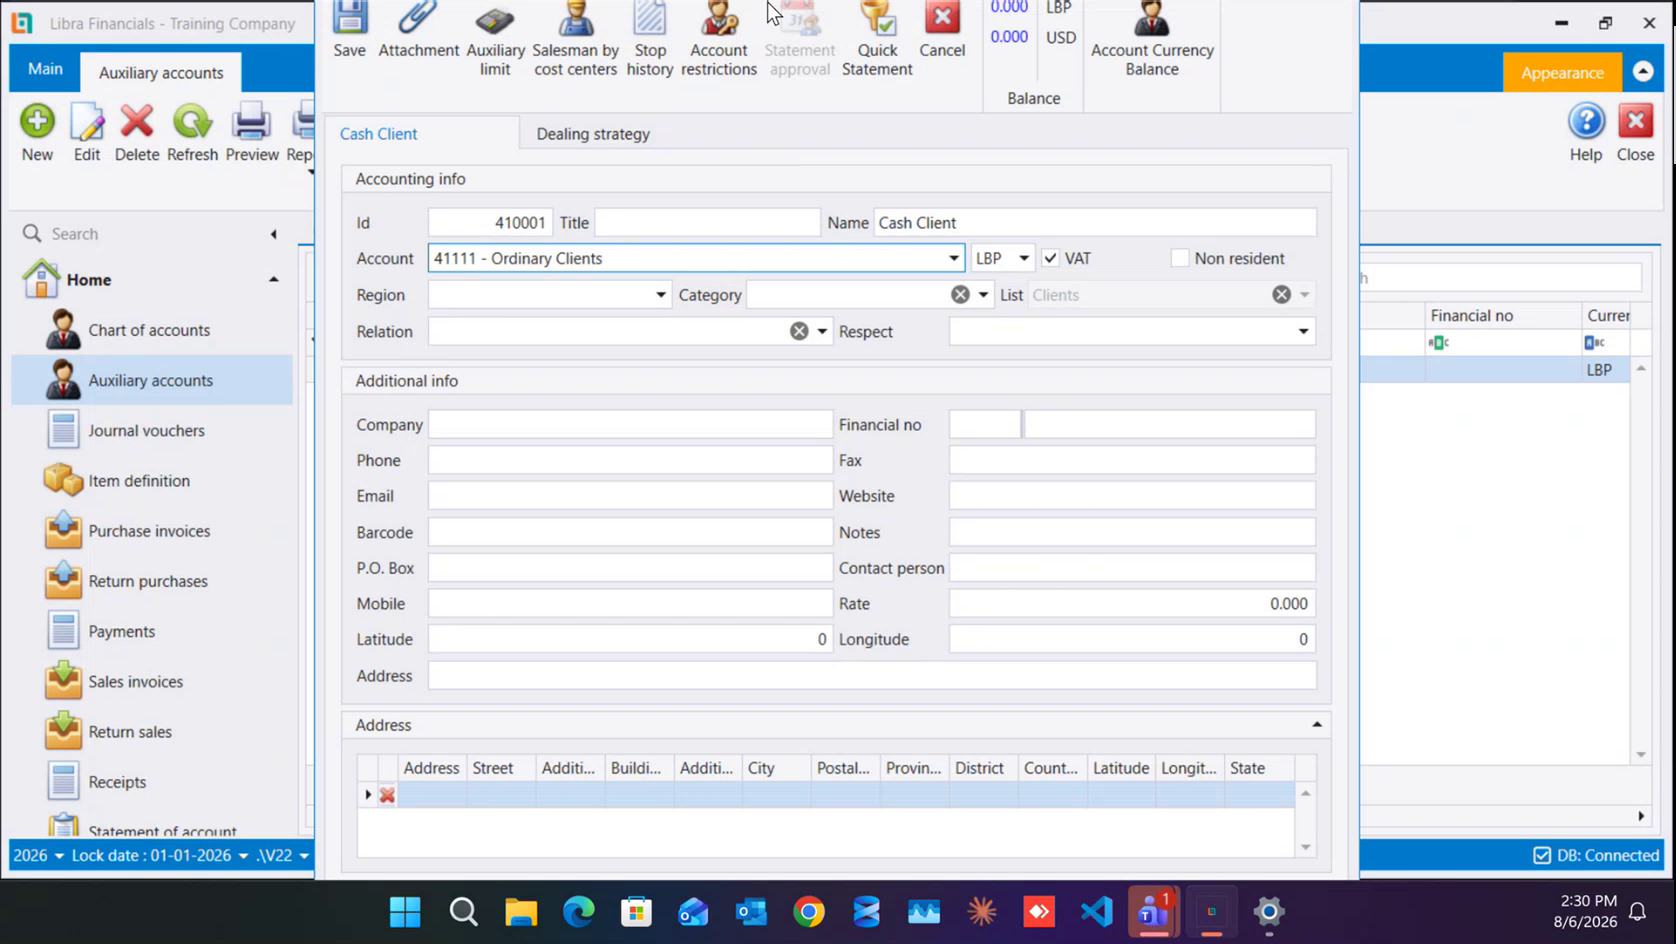Click Refresh in the main window ribbon

[x=192, y=133]
